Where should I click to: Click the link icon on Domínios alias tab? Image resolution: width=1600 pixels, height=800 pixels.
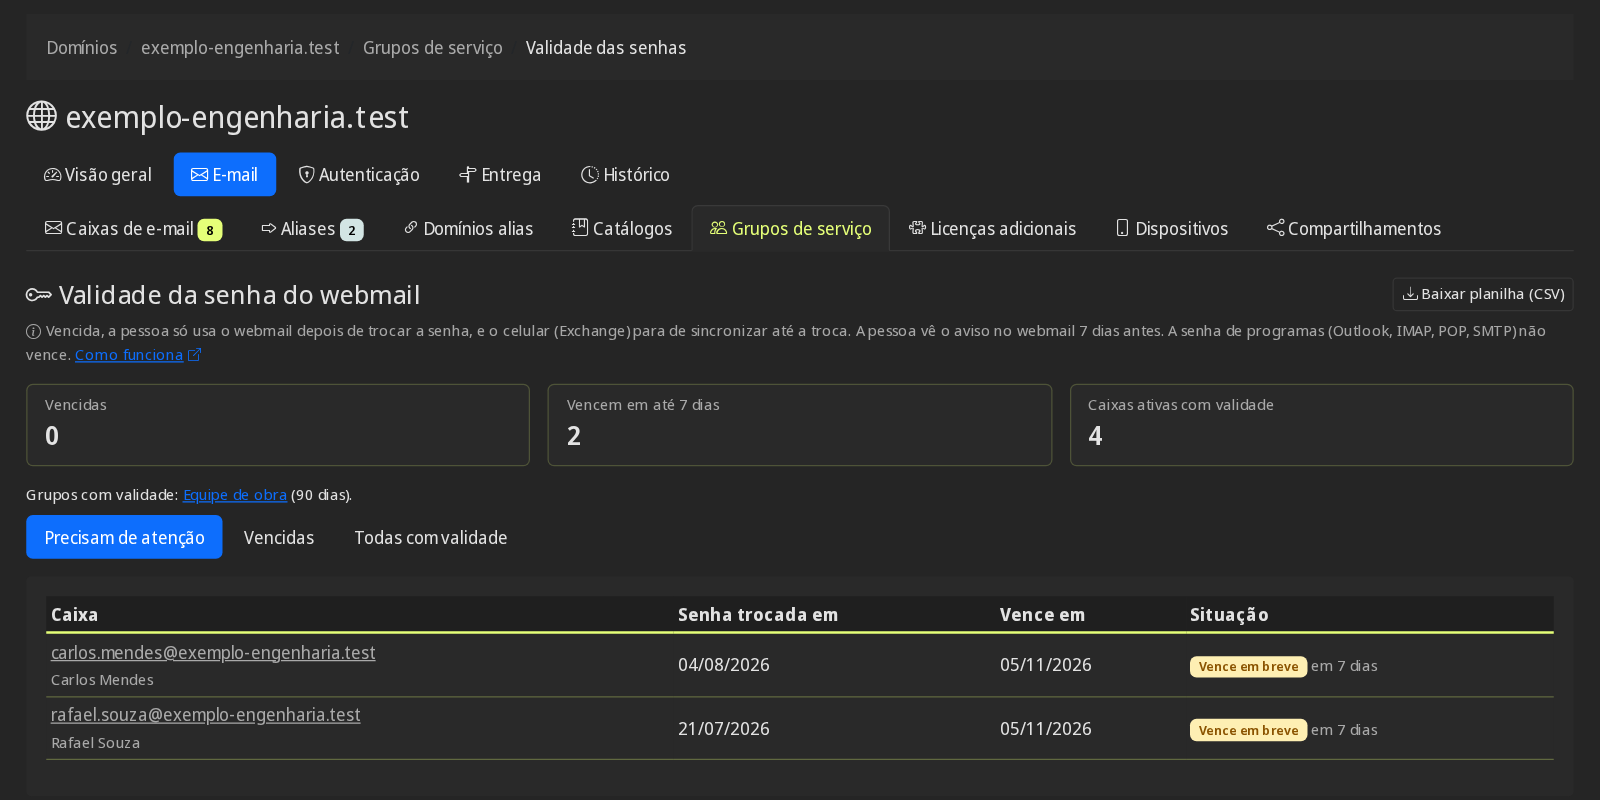point(411,228)
